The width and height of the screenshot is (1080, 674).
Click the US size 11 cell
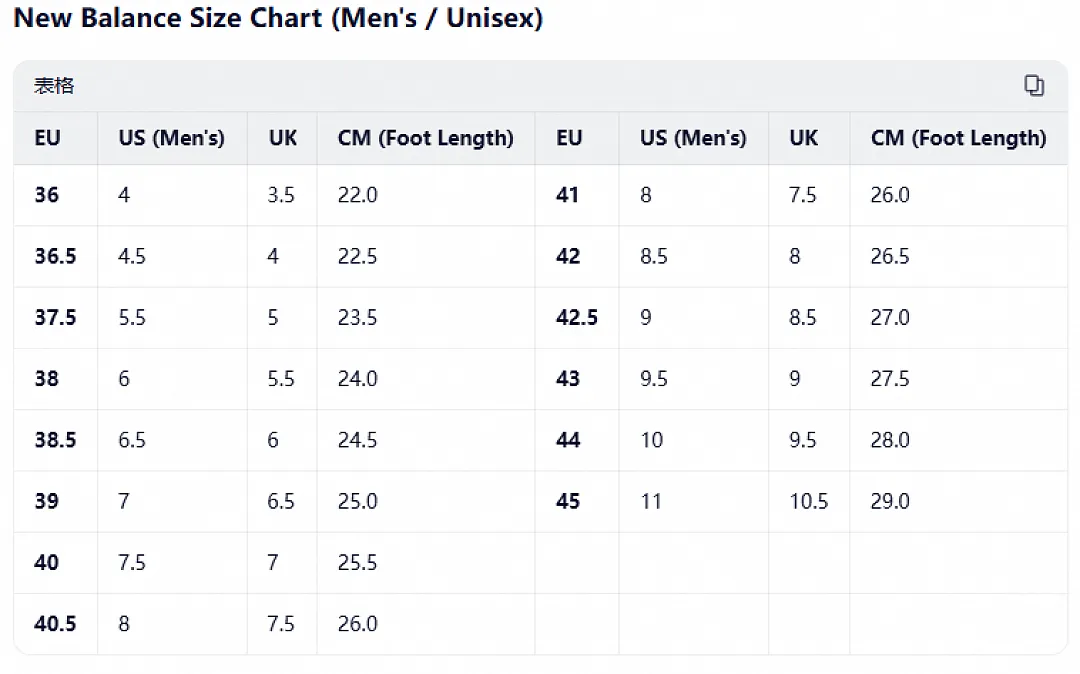point(651,501)
